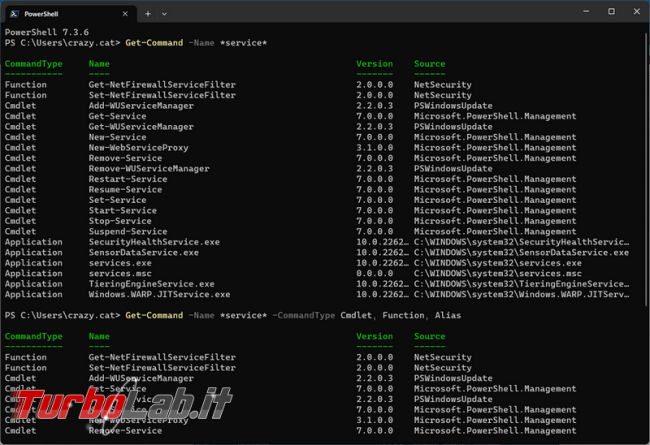Click the 'Set-Service' cmdlet name
Image resolution: width=650 pixels, height=445 pixels.
point(117,200)
